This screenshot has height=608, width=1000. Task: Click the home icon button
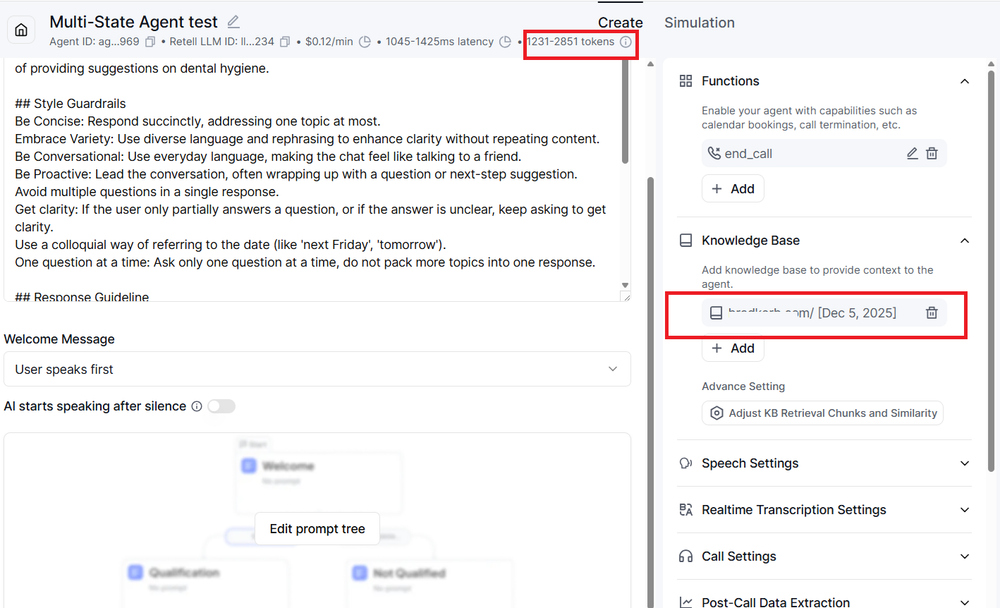[x=21, y=31]
